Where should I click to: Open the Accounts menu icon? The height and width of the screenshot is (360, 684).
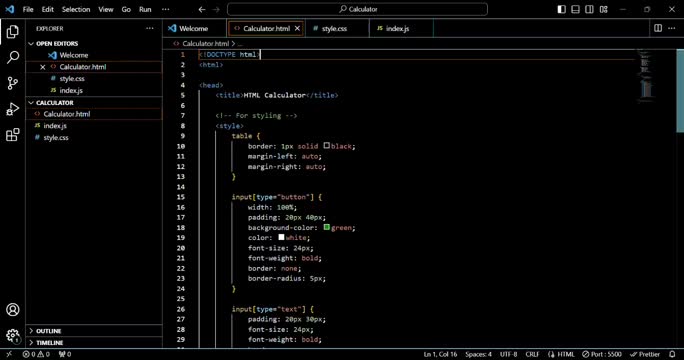click(x=13, y=309)
